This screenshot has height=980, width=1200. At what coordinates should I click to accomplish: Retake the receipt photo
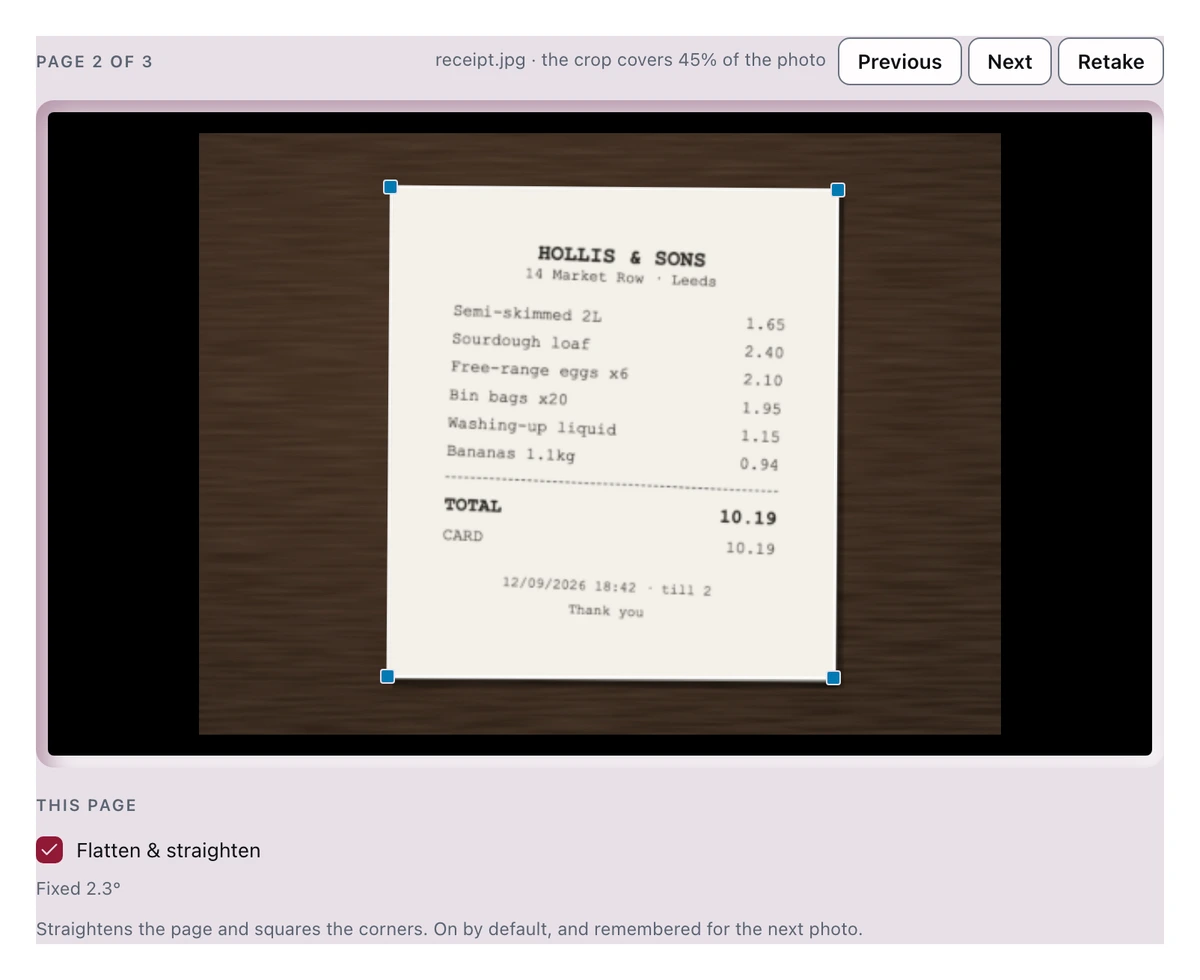click(x=1111, y=61)
